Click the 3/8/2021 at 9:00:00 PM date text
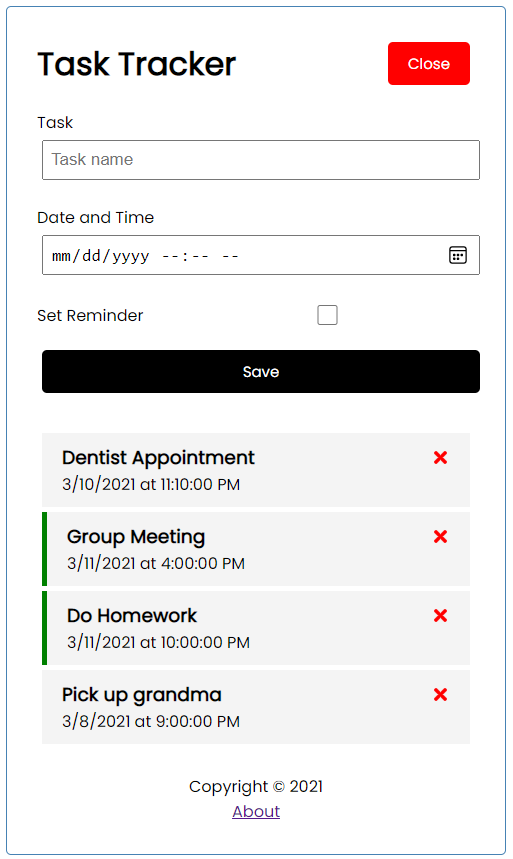This screenshot has height=859, width=513. pyautogui.click(x=151, y=721)
